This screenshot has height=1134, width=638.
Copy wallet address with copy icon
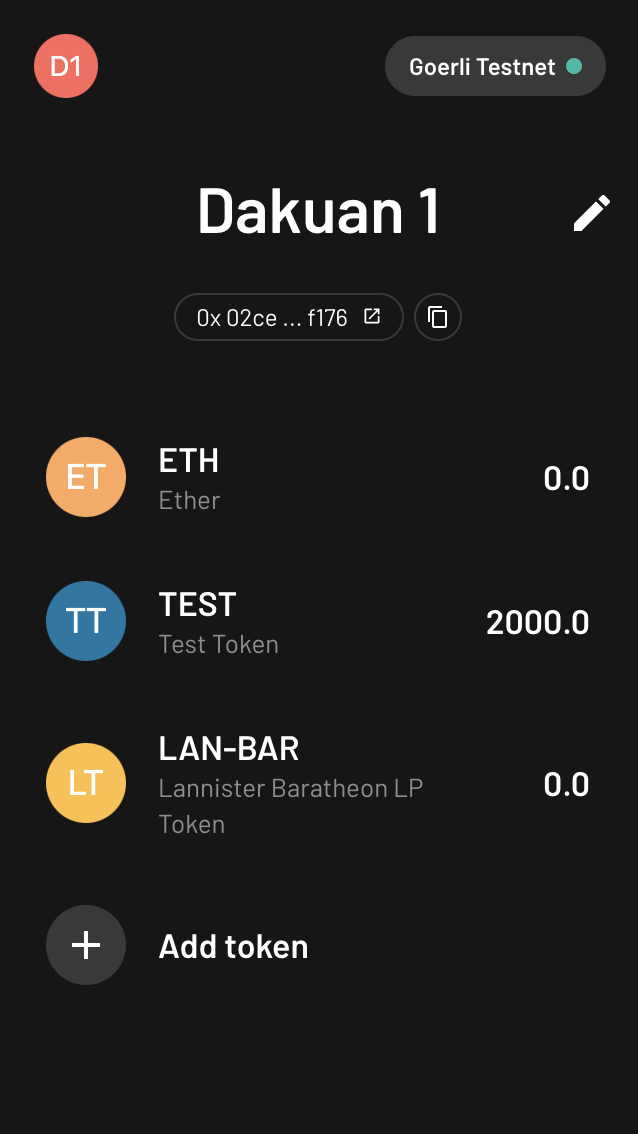pos(438,318)
